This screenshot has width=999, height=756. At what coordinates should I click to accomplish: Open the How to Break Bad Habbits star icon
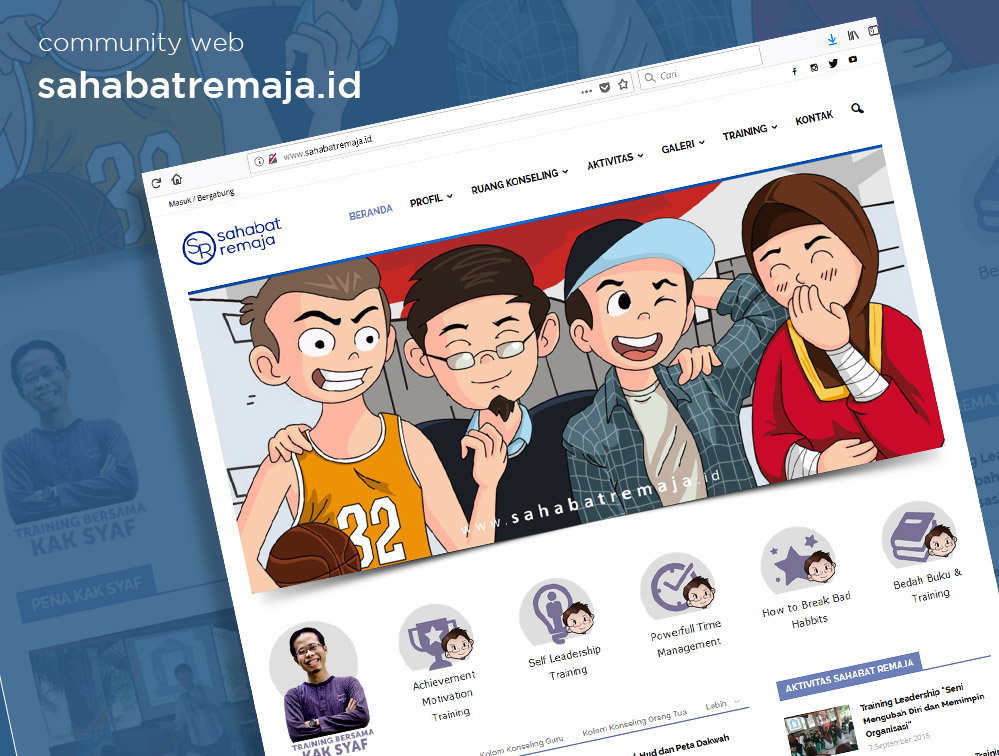tap(799, 561)
